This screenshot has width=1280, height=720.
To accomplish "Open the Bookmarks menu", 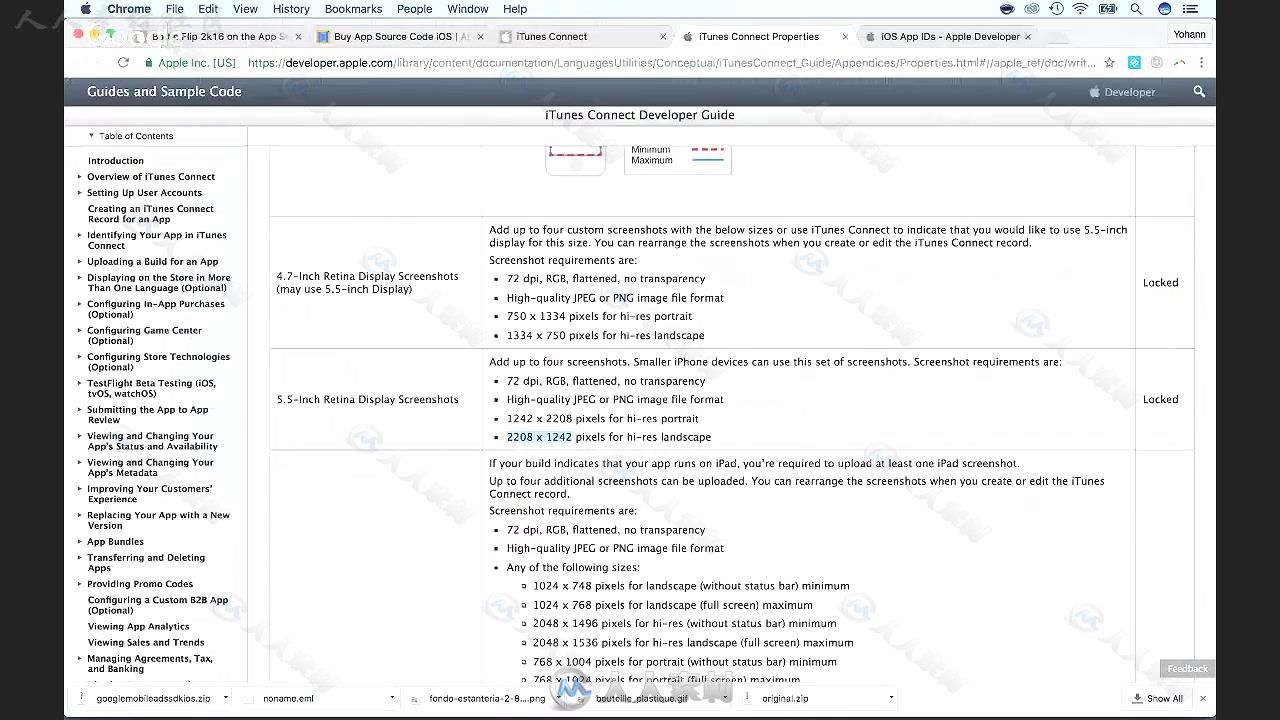I will pos(353,9).
